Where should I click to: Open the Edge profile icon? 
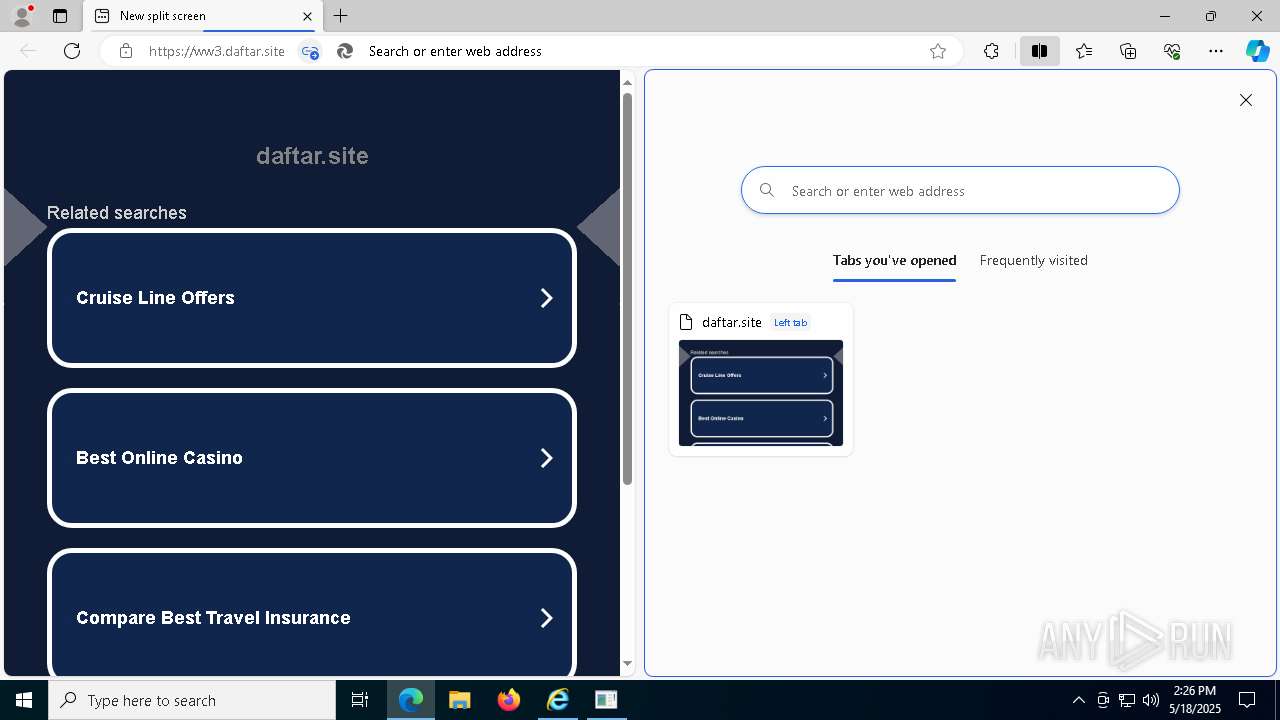(x=21, y=16)
